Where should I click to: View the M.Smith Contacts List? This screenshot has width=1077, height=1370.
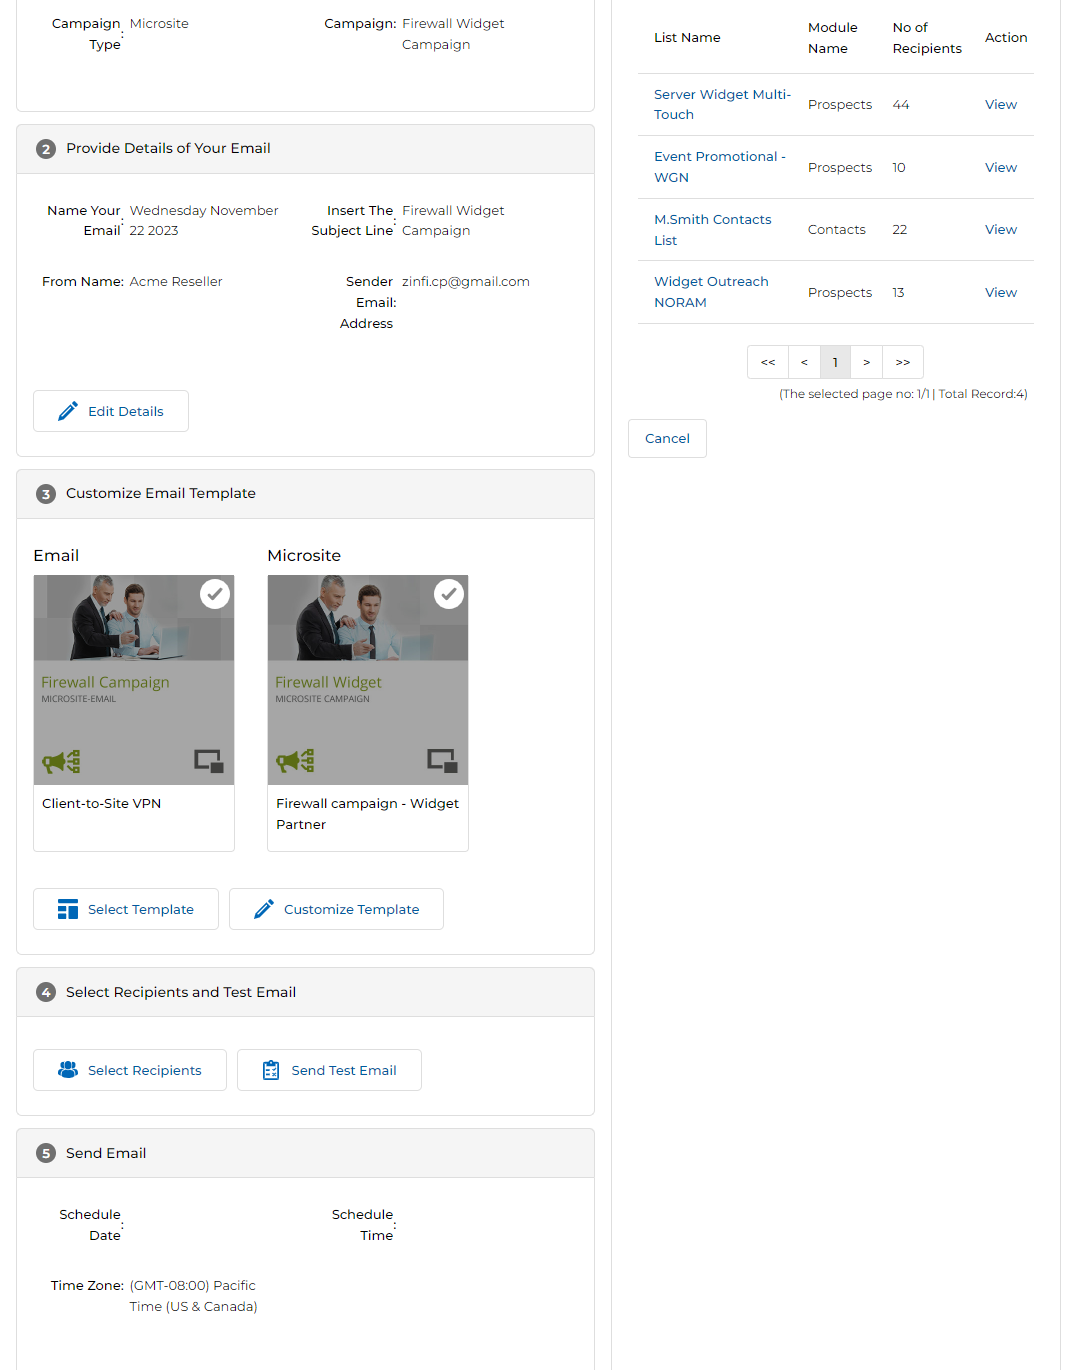[x=1001, y=229]
